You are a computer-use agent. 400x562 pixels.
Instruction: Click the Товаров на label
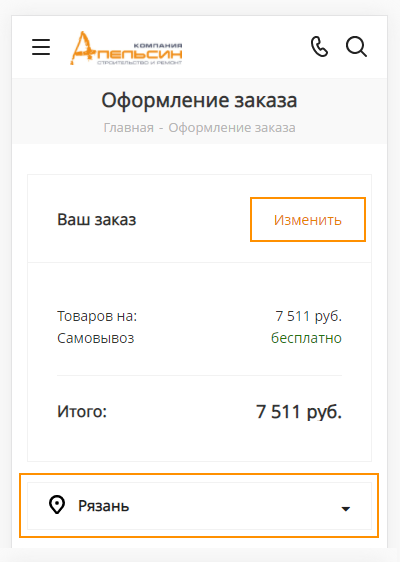(x=97, y=316)
